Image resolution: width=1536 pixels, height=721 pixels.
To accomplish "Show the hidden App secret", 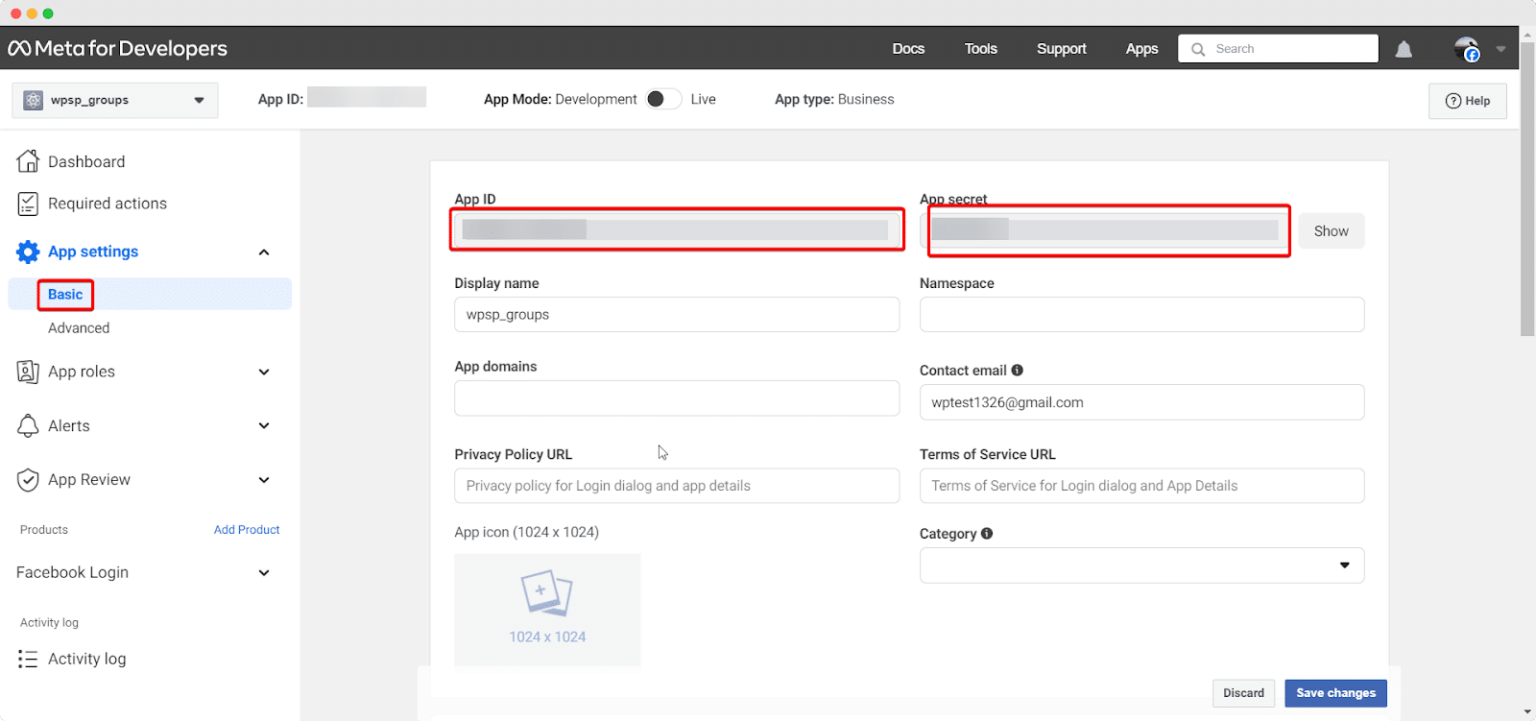I will (1331, 230).
